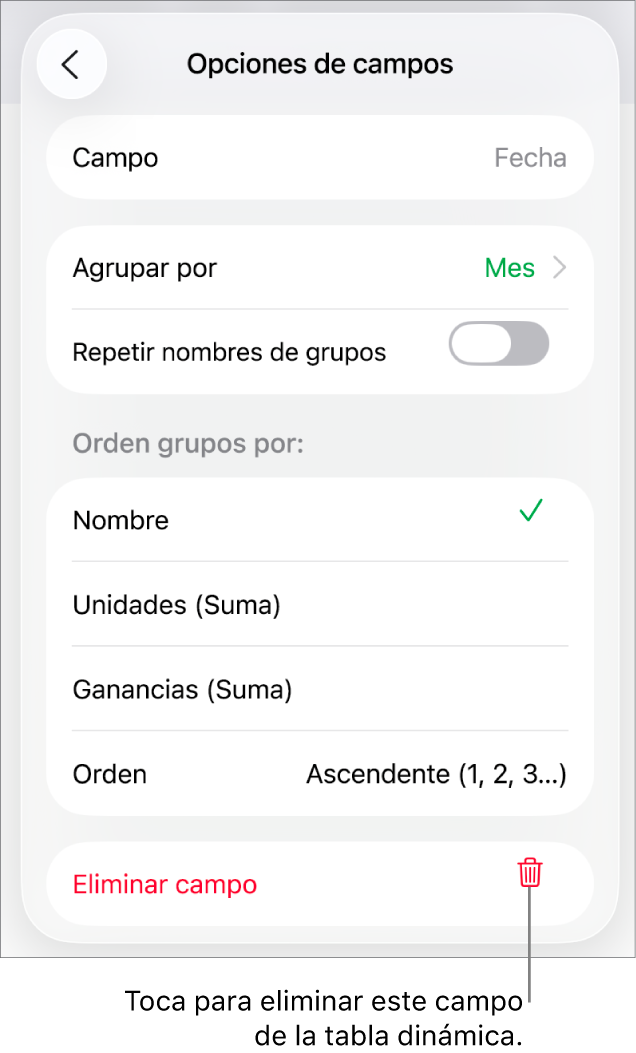Screen dimensions: 636x1053
Task: Tap the check indicator for sorted field
Action: pos(530,512)
